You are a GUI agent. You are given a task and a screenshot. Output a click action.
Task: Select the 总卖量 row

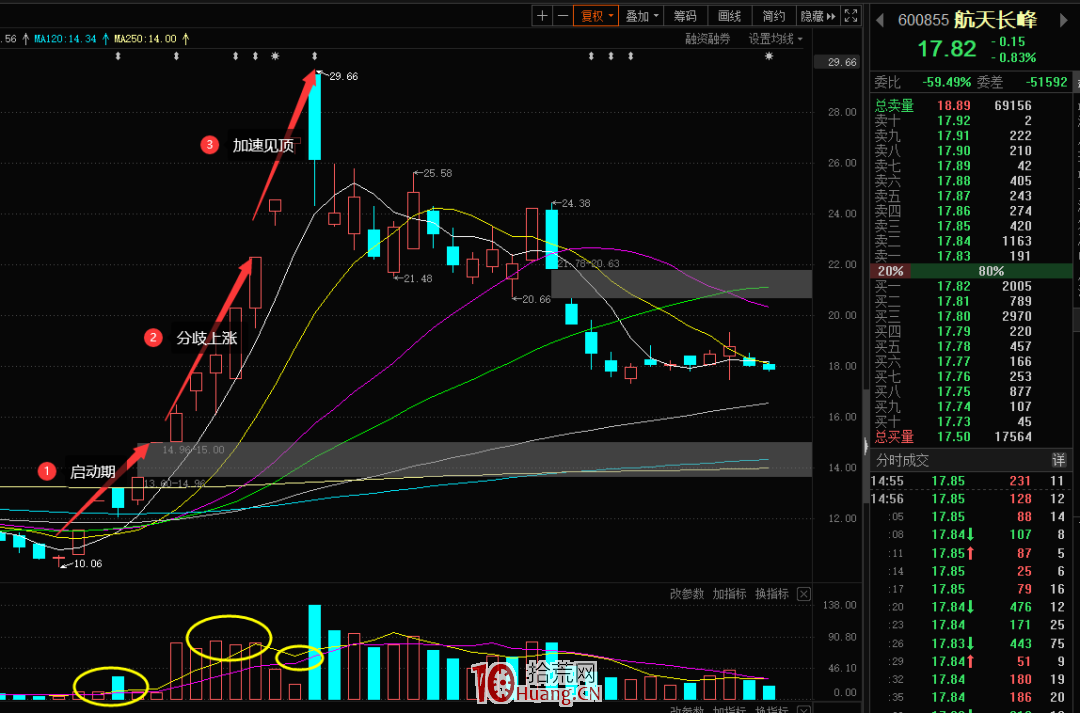pyautogui.click(x=970, y=105)
